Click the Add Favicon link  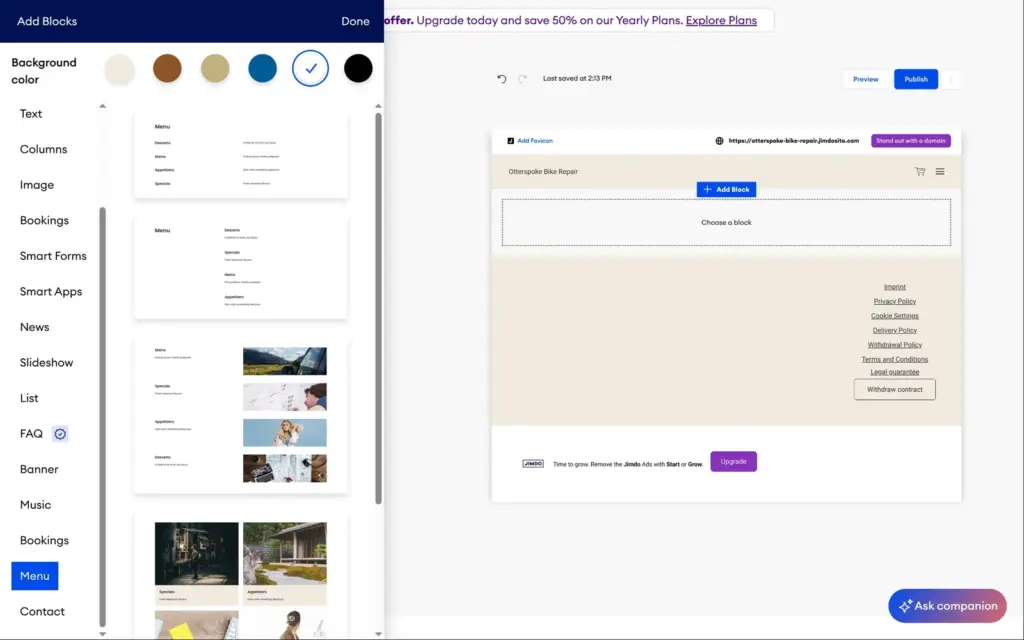coord(535,141)
